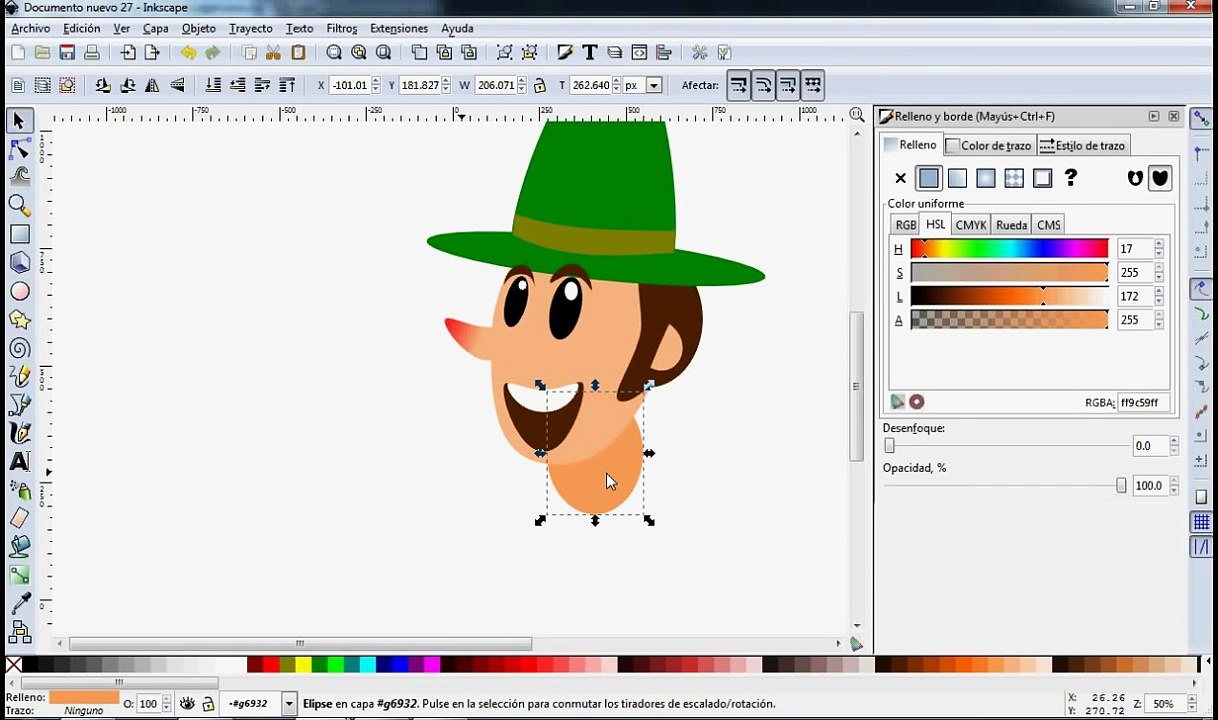Toggle pattern transform in Afectar

pyautogui.click(x=812, y=85)
